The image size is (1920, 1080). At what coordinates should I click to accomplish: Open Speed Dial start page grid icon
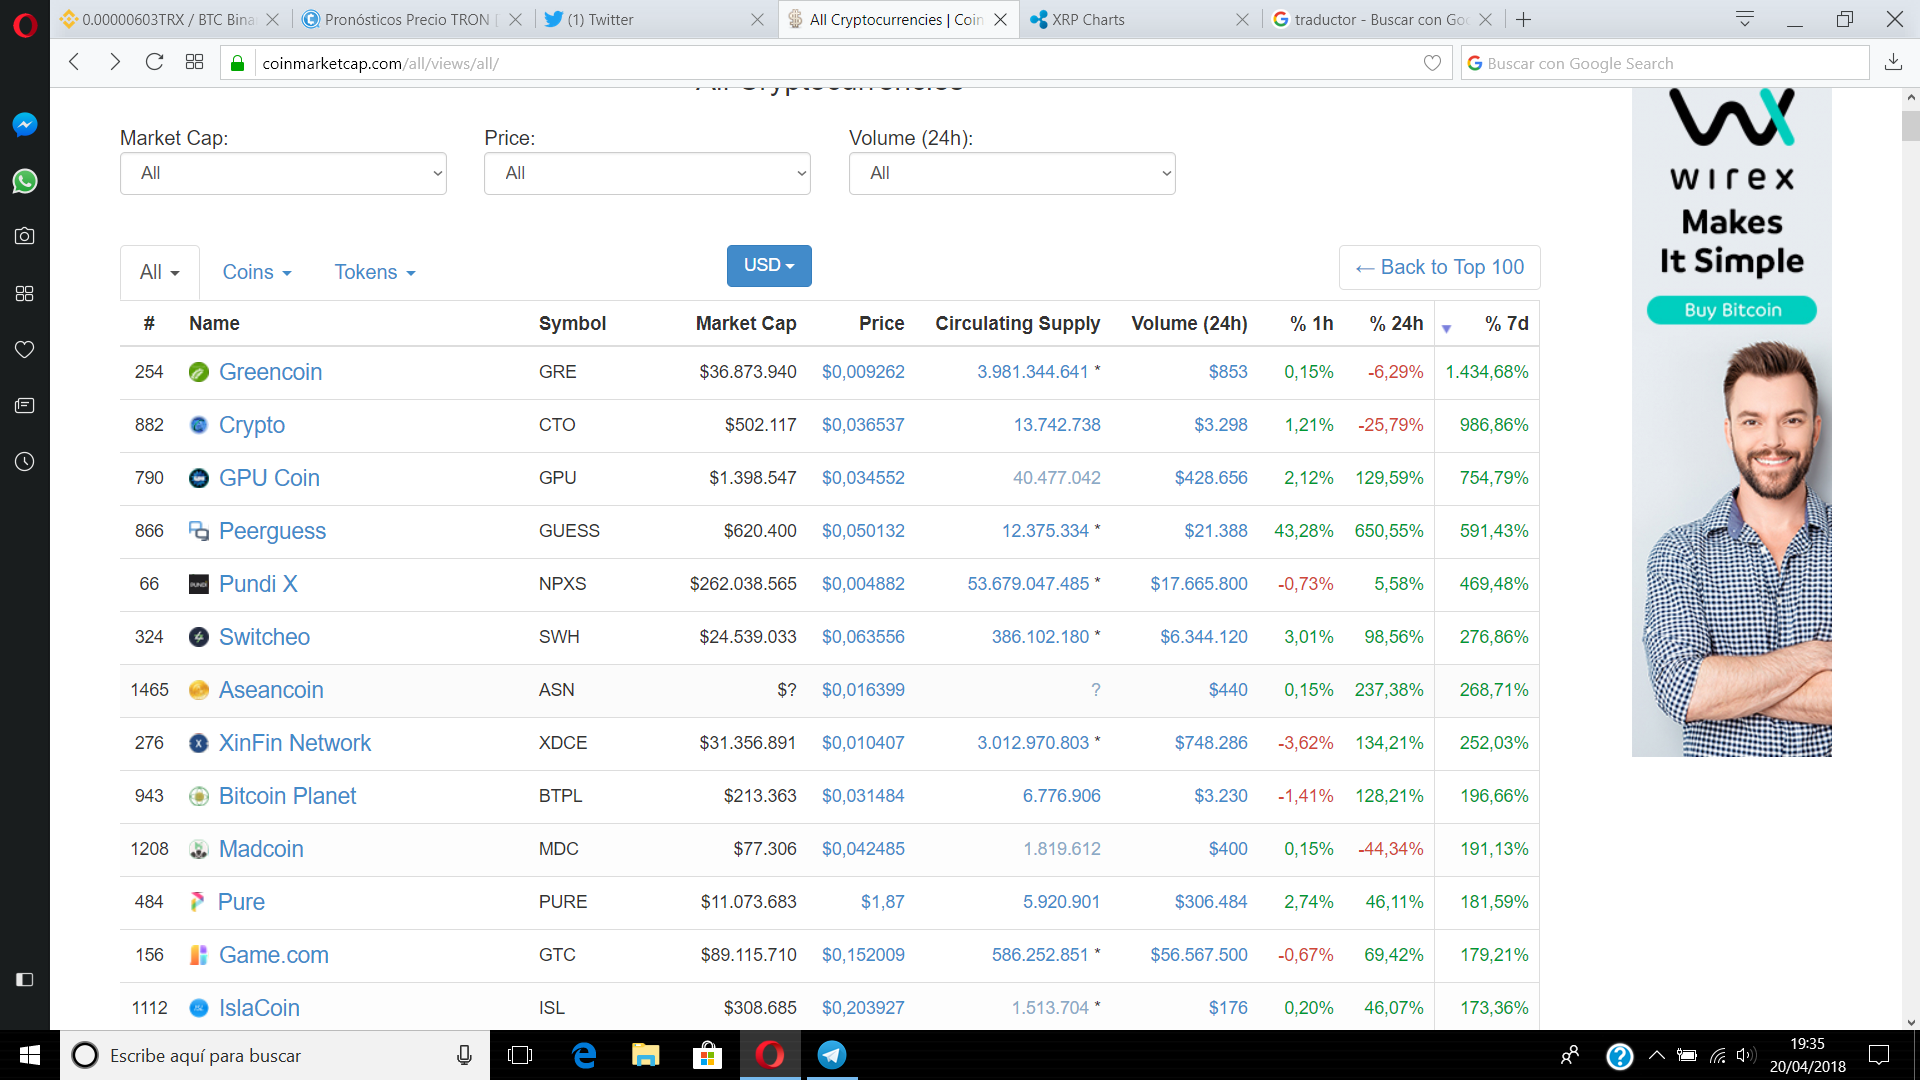point(195,62)
